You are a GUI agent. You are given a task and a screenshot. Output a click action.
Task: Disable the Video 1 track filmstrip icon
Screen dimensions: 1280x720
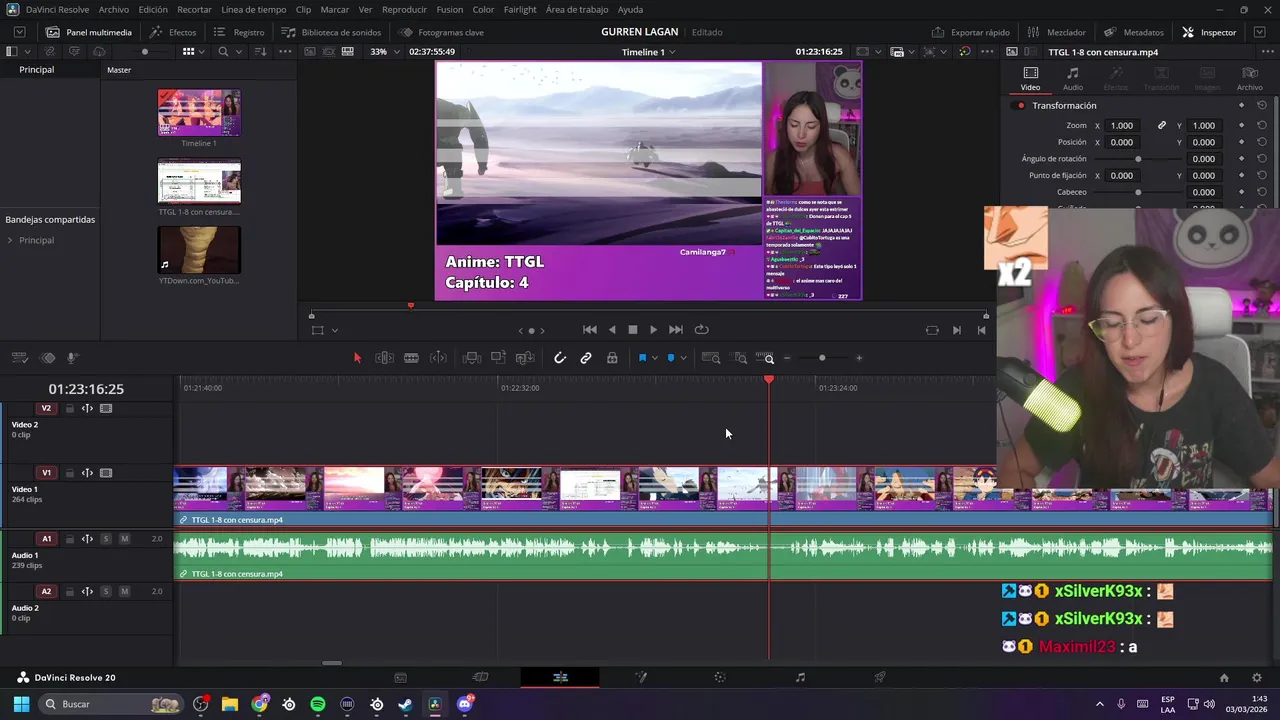tap(106, 473)
